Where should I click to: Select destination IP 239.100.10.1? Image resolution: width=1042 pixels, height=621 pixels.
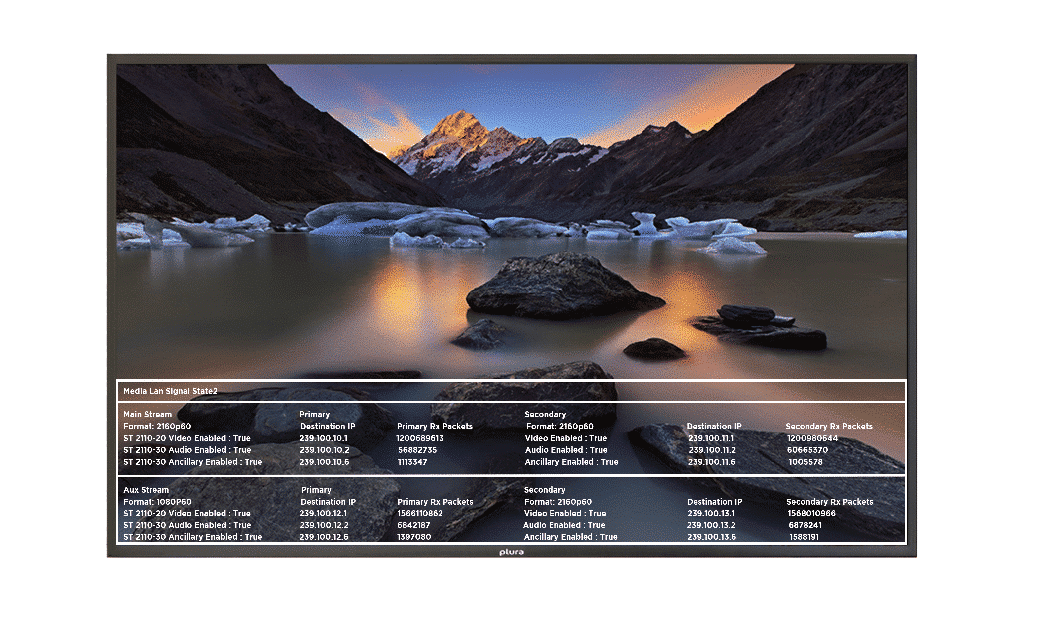324,438
